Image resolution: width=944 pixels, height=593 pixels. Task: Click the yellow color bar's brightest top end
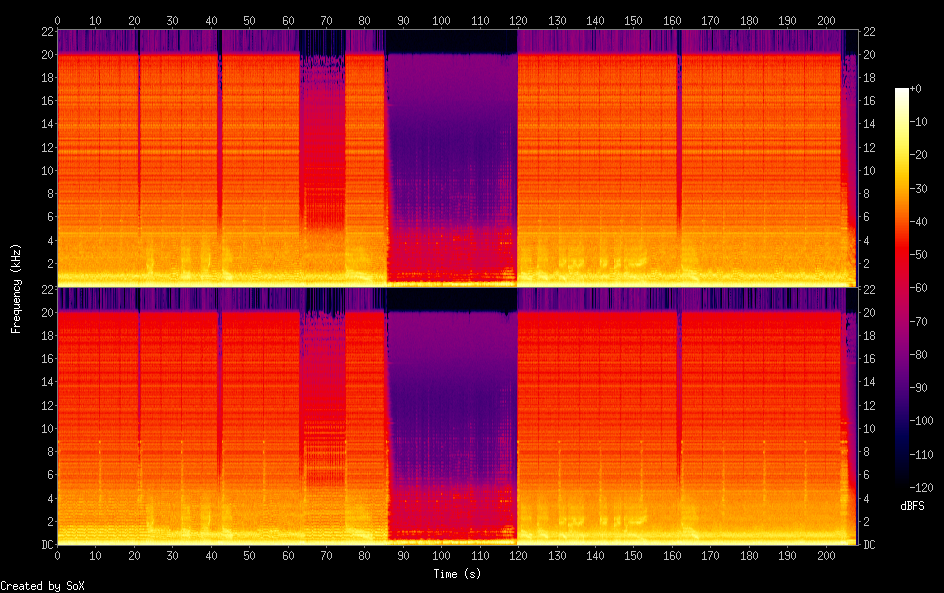(x=902, y=92)
